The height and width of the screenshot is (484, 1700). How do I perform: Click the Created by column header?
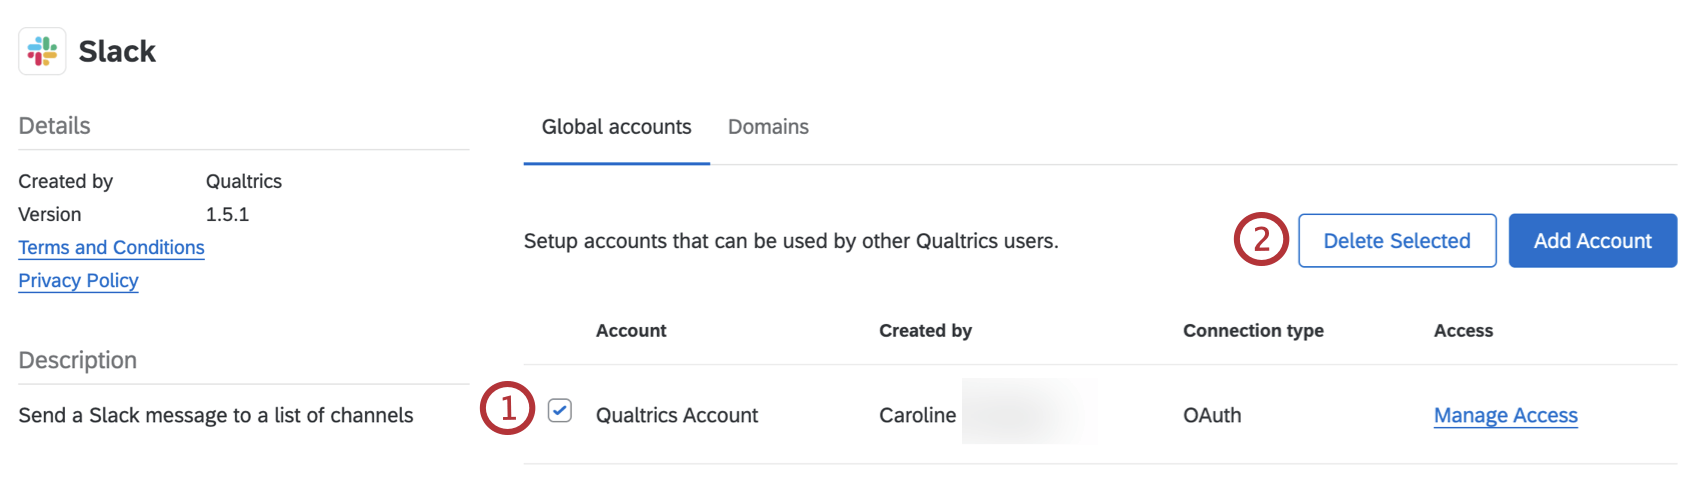coord(925,331)
